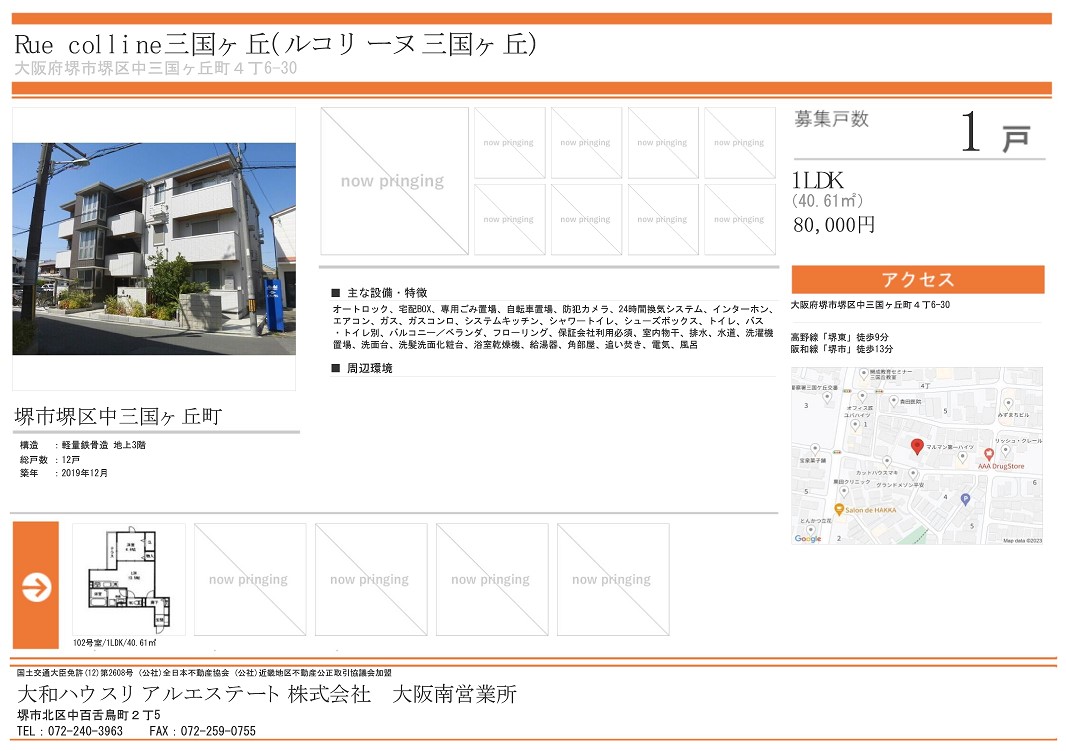Click the Google logo on the map
Screen dimensions: 1066x751
click(808, 538)
